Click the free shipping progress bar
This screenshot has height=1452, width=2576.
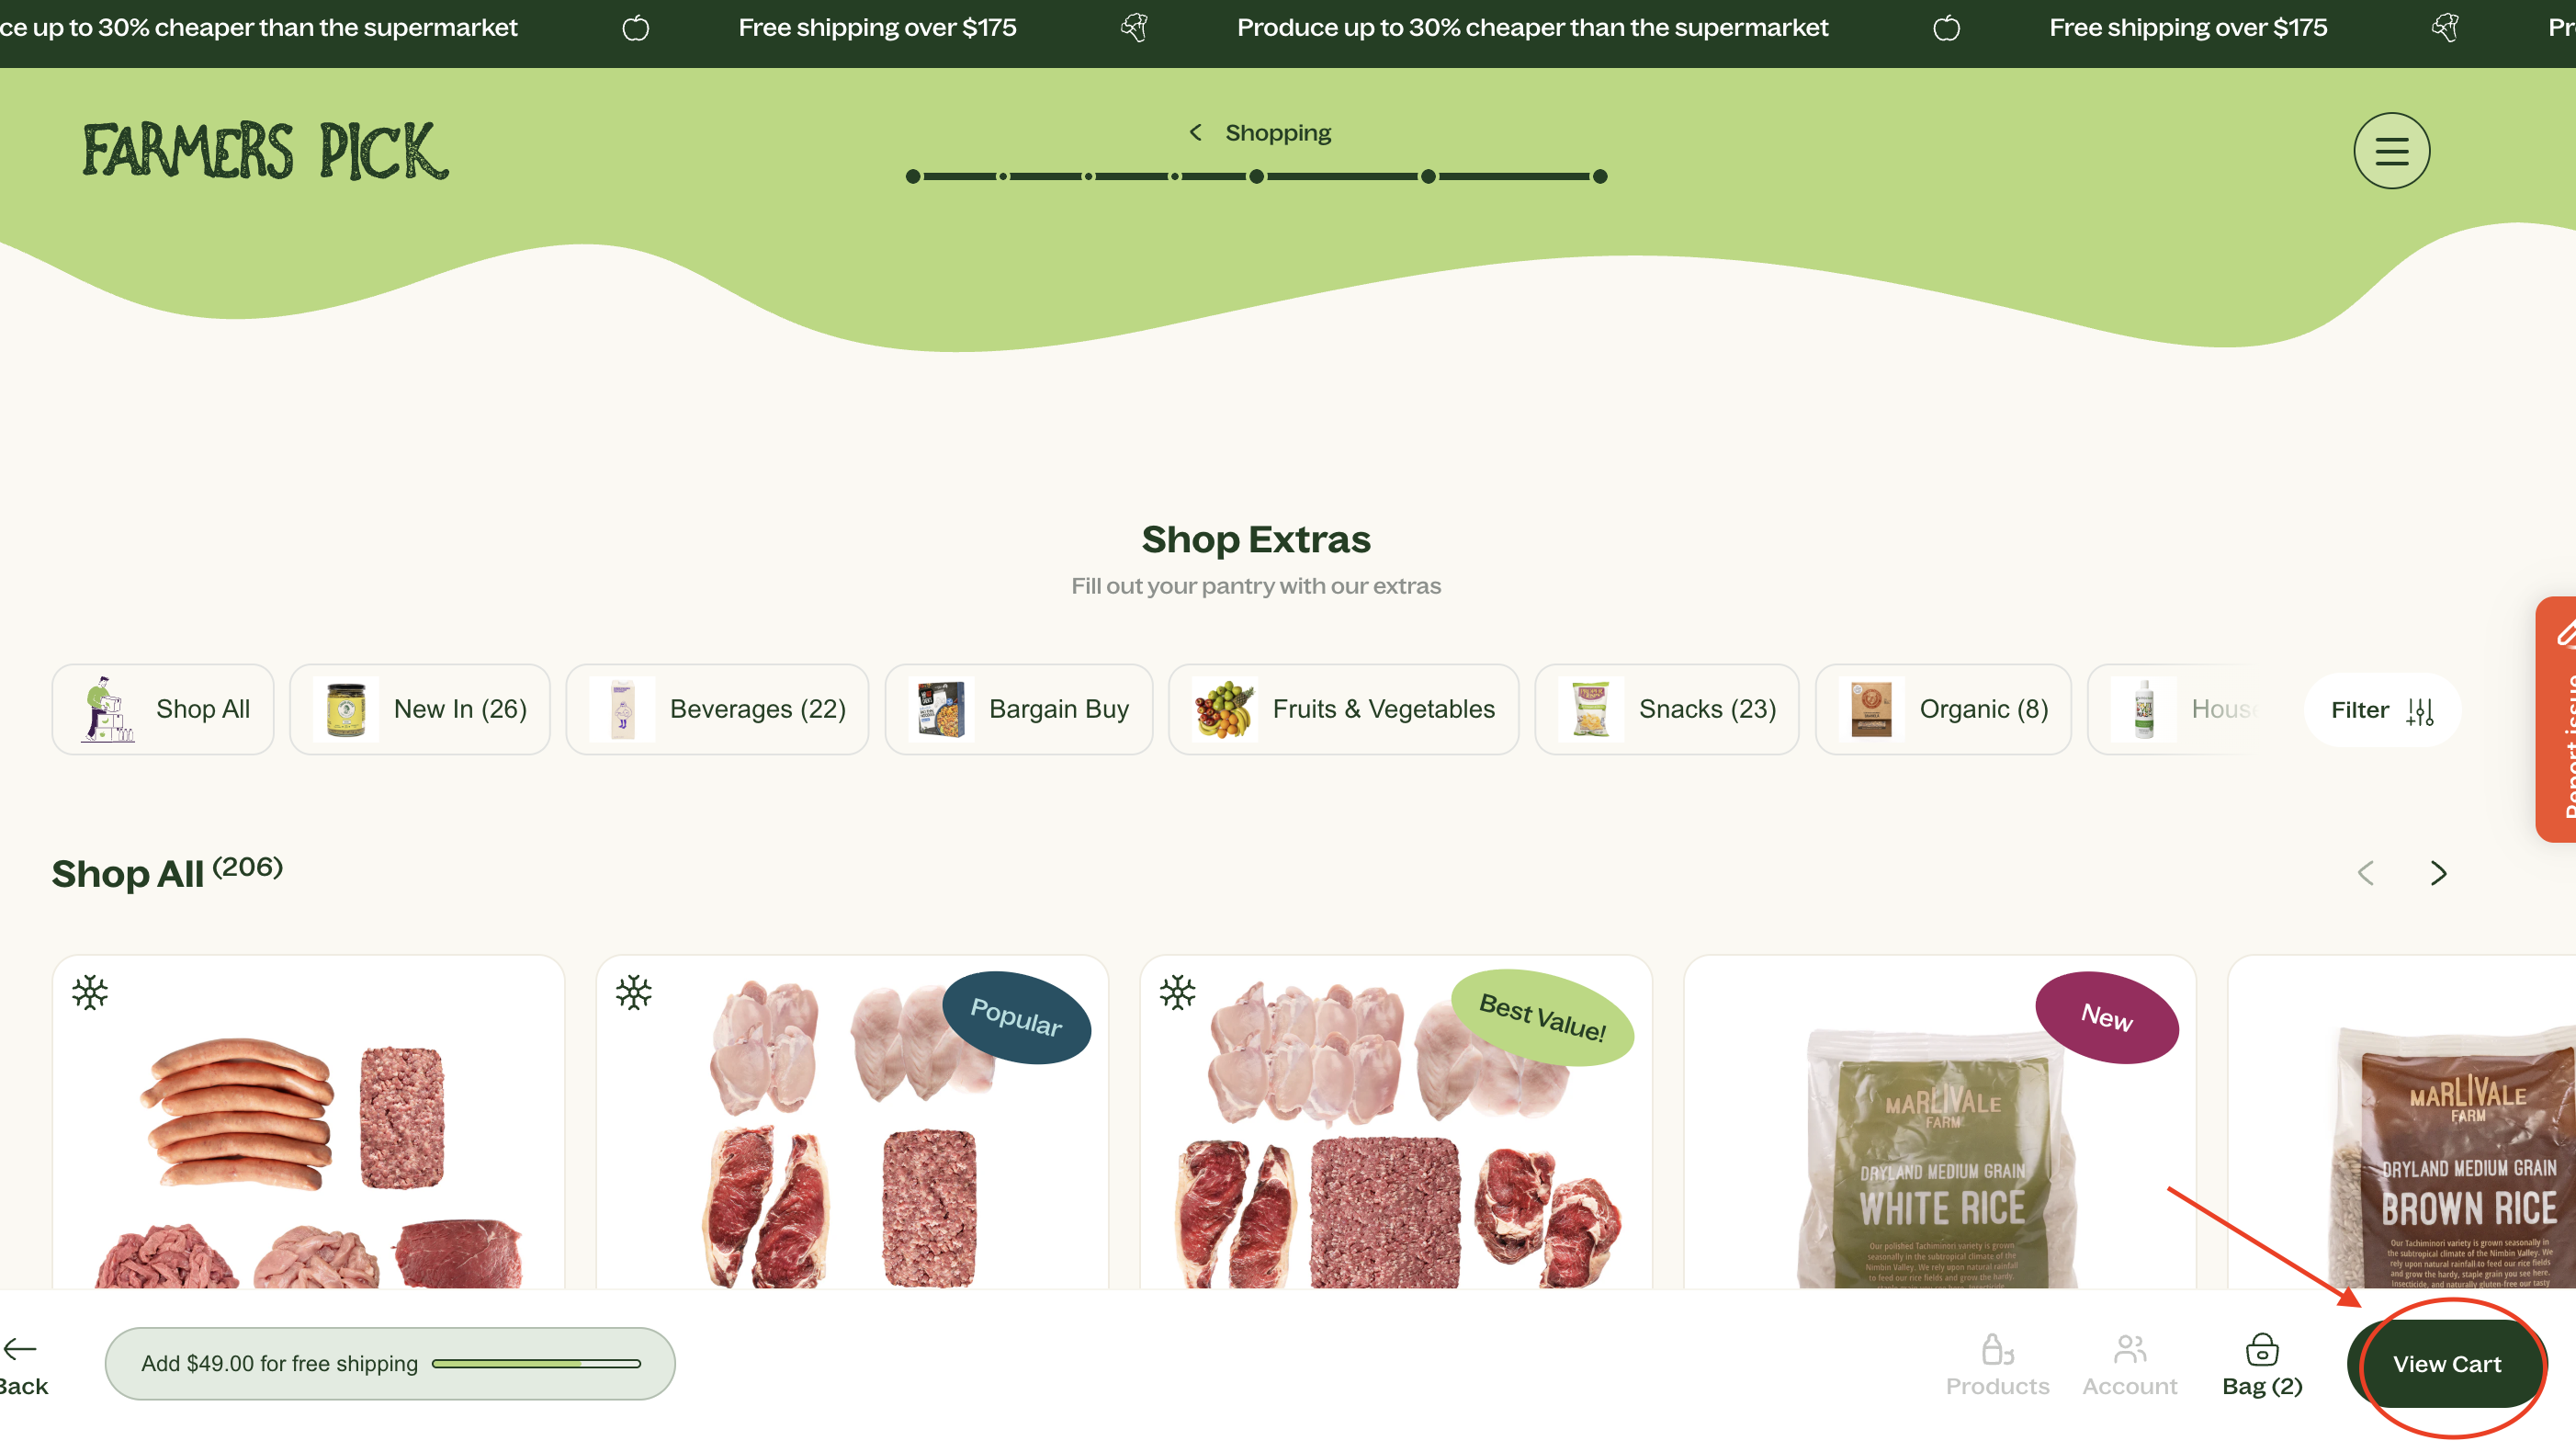pyautogui.click(x=536, y=1363)
